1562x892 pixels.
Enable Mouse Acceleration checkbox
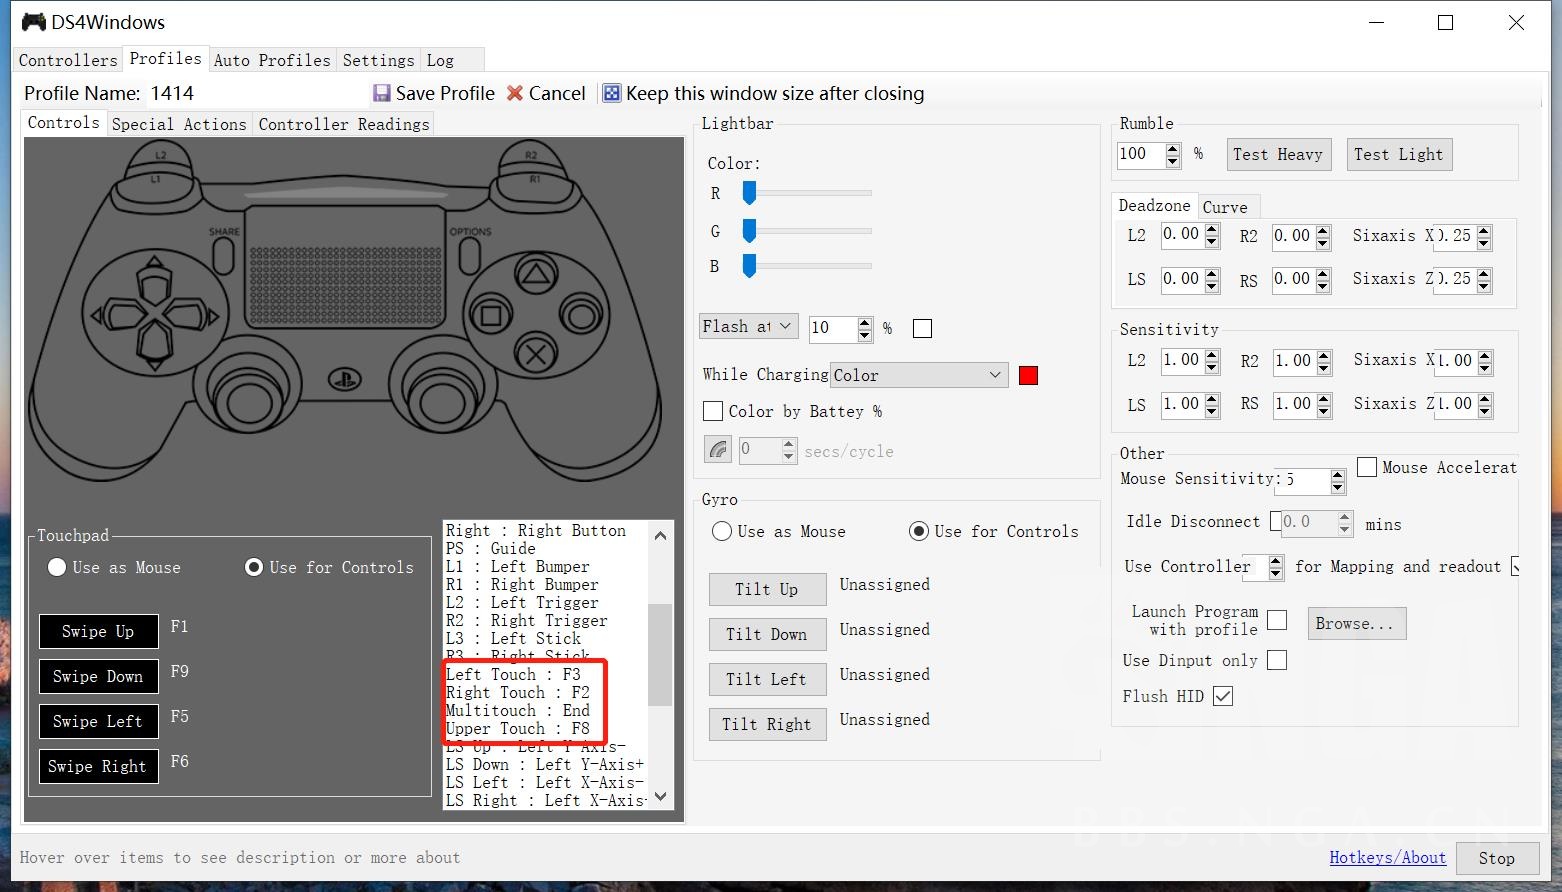point(1367,467)
